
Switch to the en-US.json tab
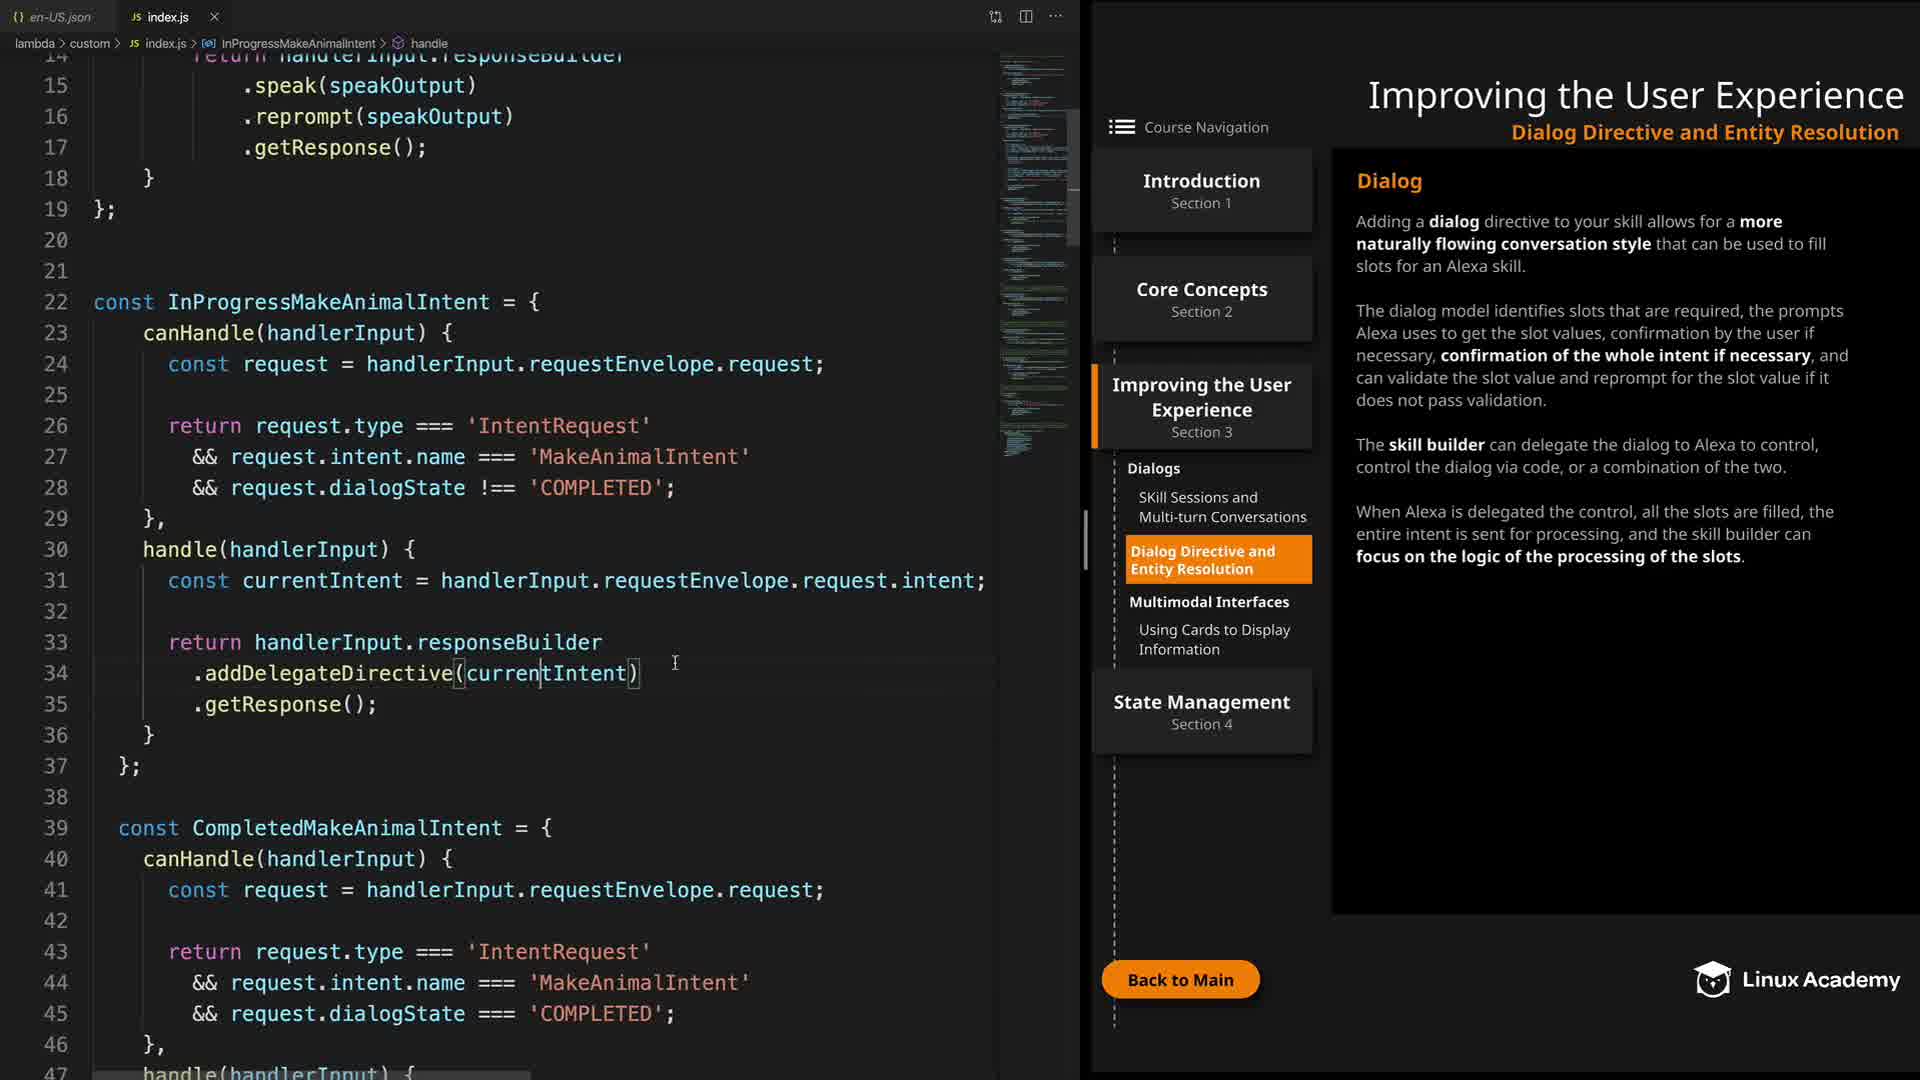59,17
